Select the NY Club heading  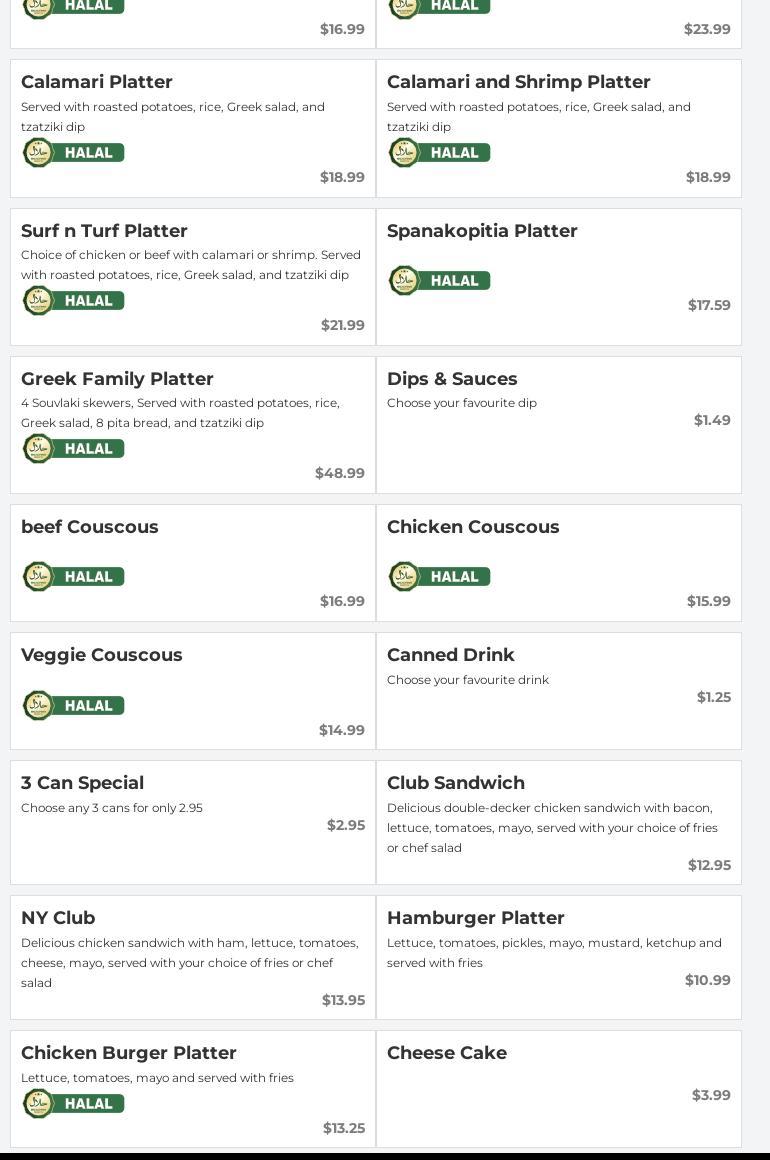(x=58, y=918)
